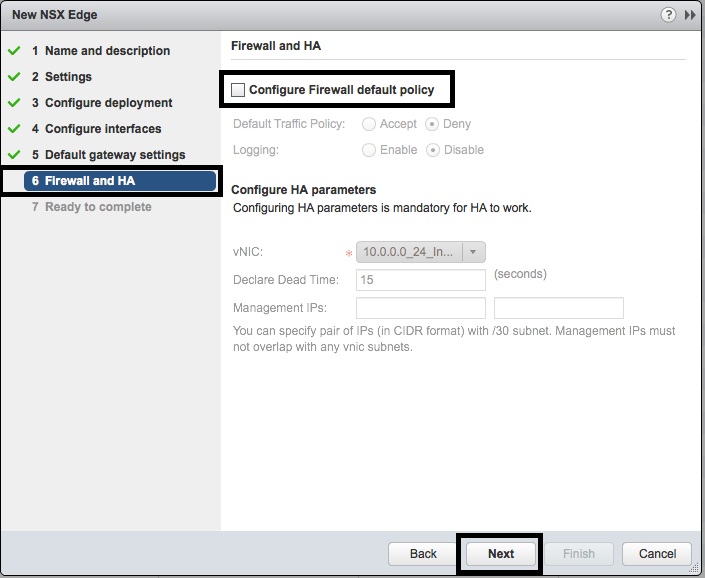Enable Configure Firewall default policy checkbox
This screenshot has height=578, width=705.
pos(238,90)
